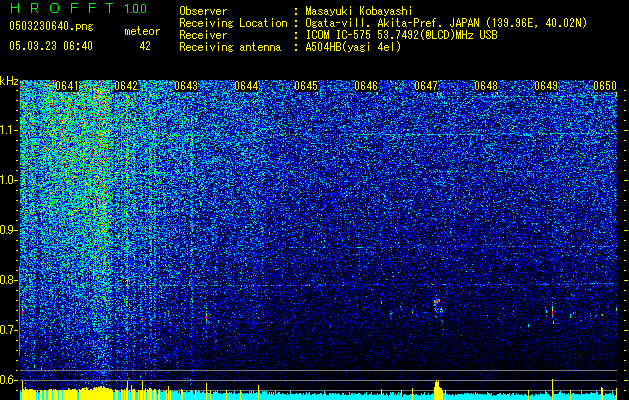Click the date stamp 05.03.23 06:40

point(51,46)
